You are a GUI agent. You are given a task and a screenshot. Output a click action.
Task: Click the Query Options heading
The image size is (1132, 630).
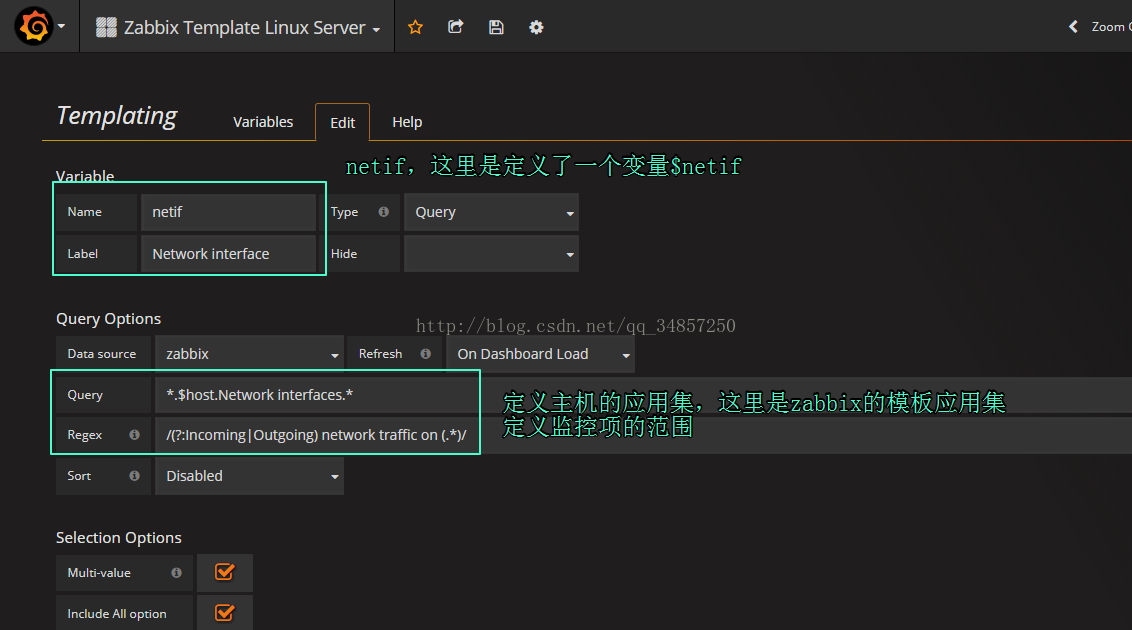(108, 318)
